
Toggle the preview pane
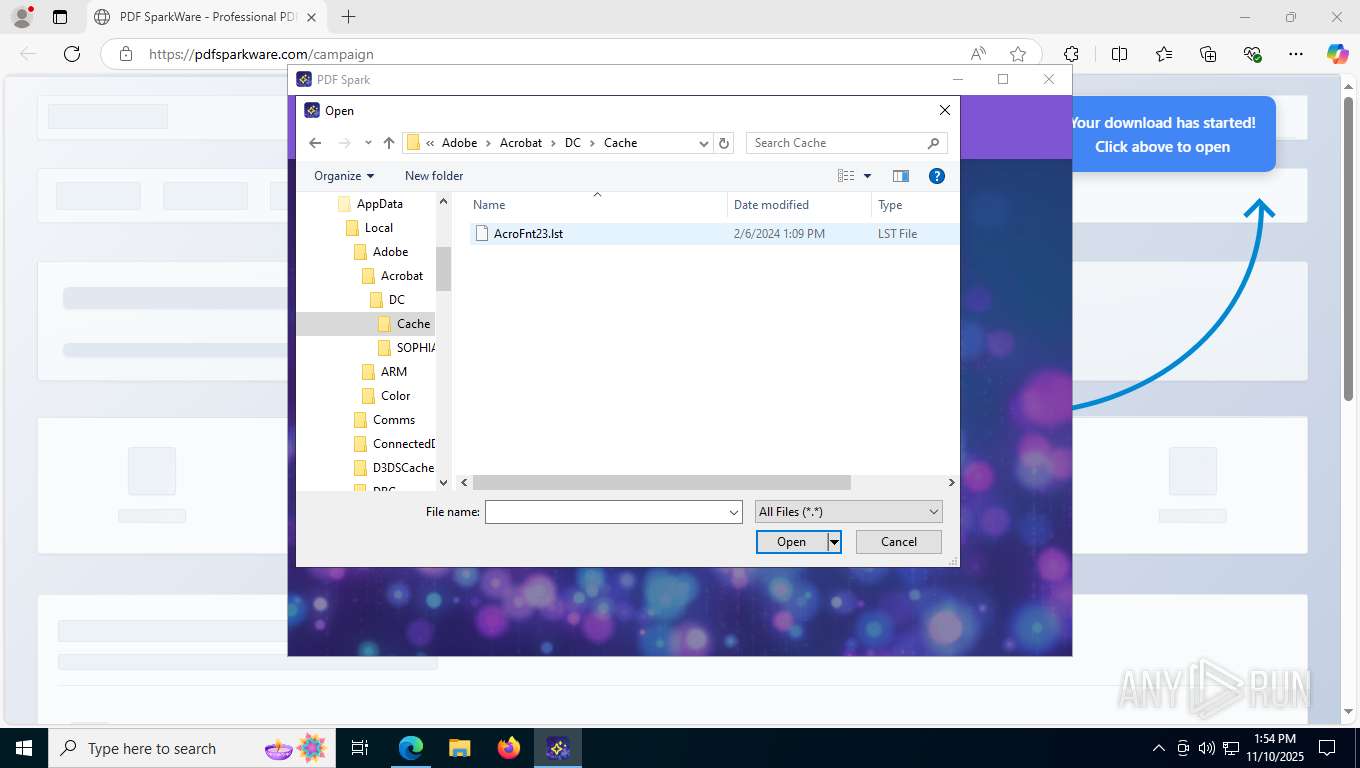901,176
